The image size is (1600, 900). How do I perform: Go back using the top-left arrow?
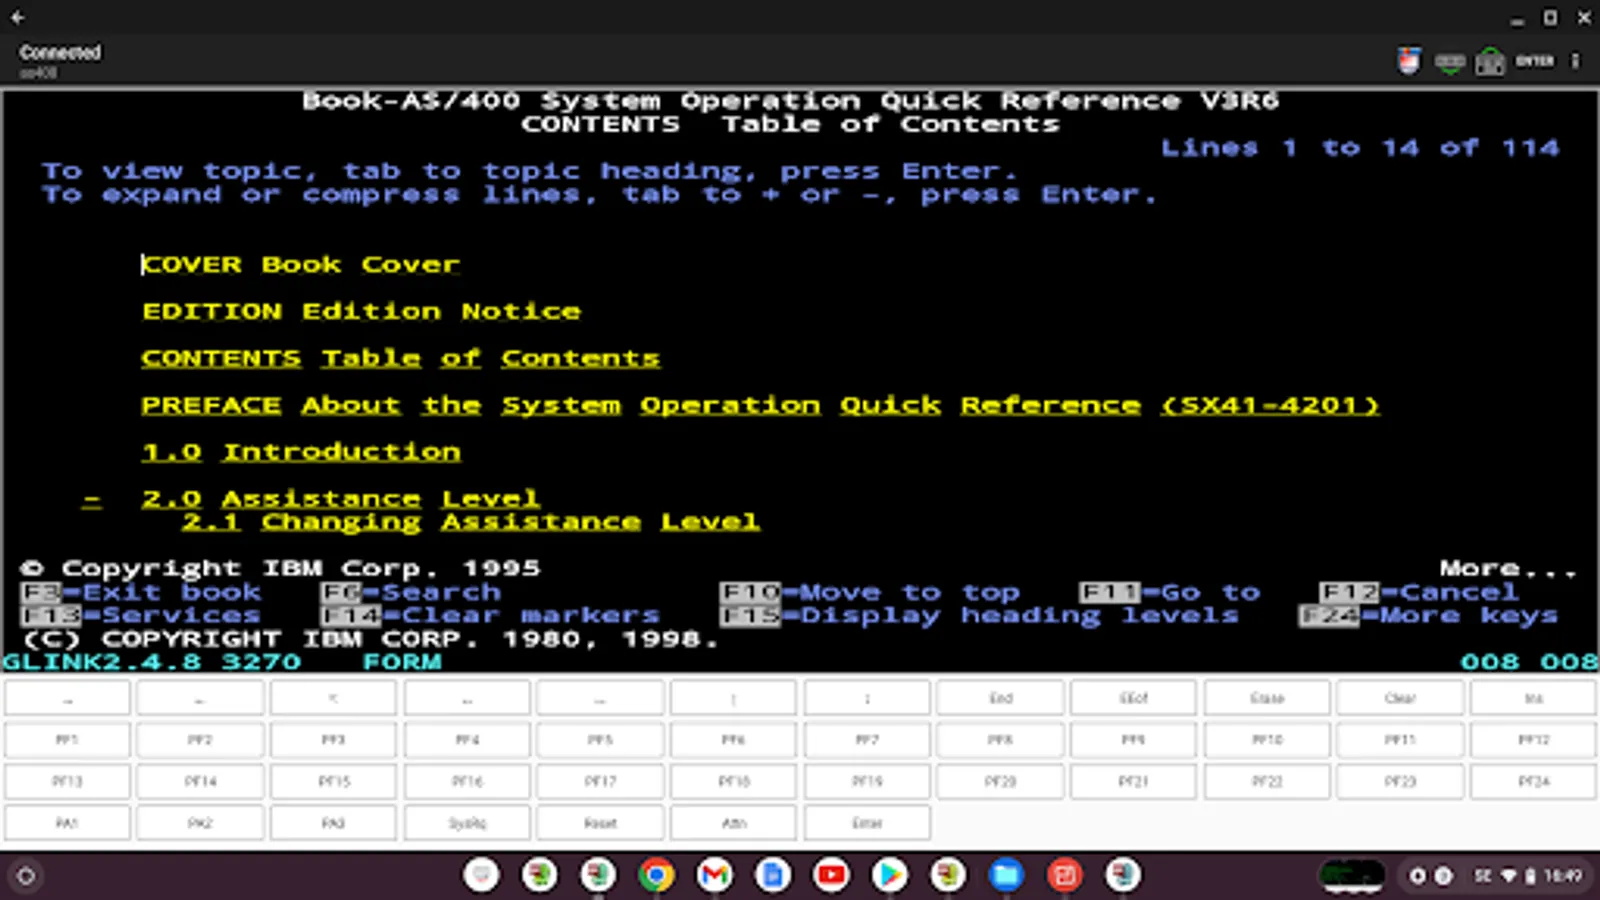[x=18, y=17]
